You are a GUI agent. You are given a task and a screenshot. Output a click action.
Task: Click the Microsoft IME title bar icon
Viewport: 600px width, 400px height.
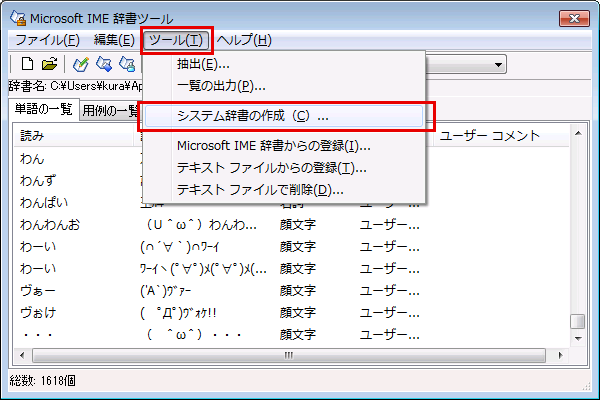(18, 18)
